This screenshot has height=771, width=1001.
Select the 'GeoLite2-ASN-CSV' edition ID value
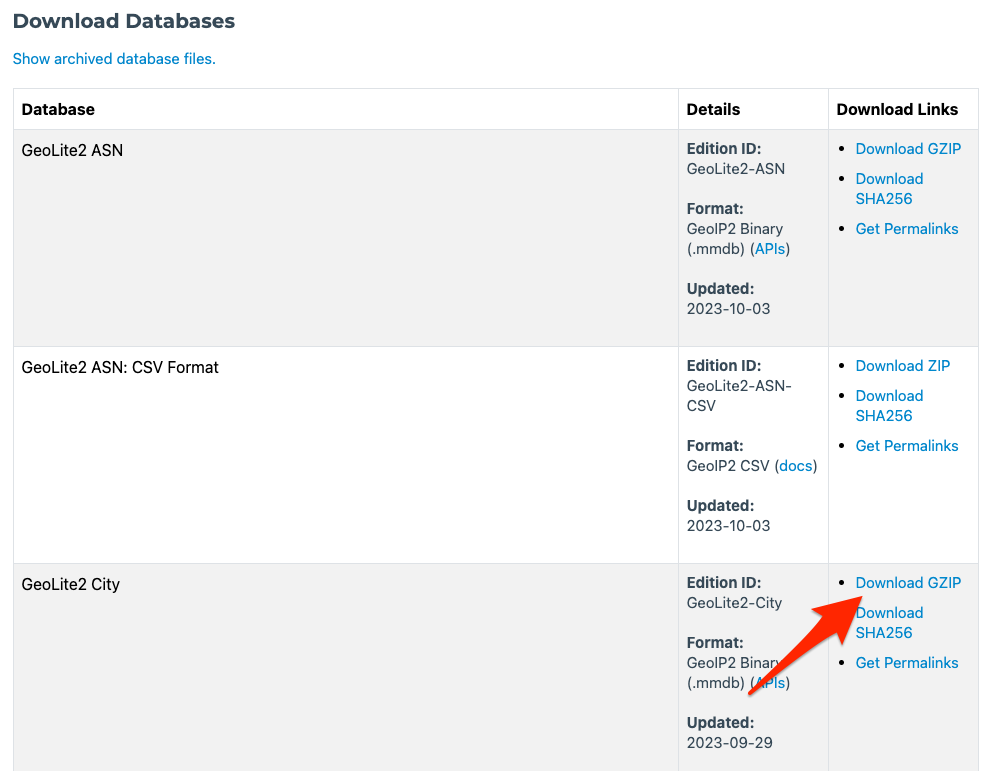tap(739, 396)
